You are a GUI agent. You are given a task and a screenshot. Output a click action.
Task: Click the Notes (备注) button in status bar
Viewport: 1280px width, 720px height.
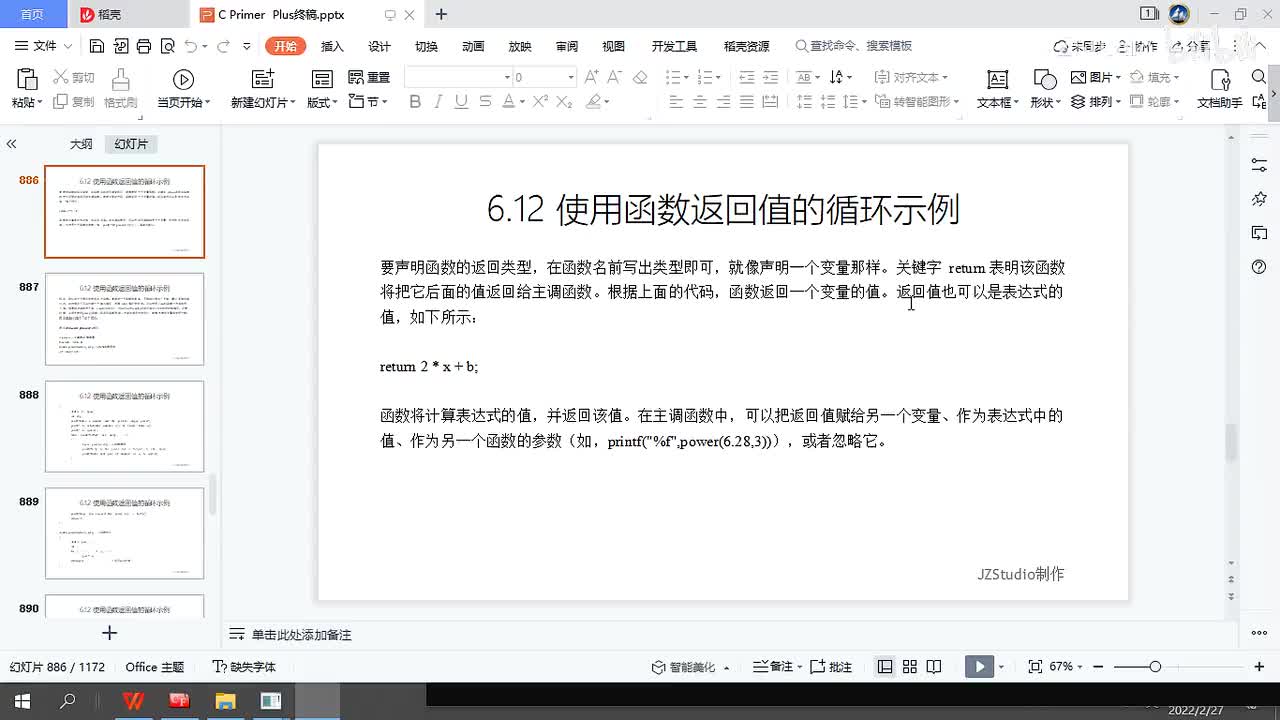776,667
